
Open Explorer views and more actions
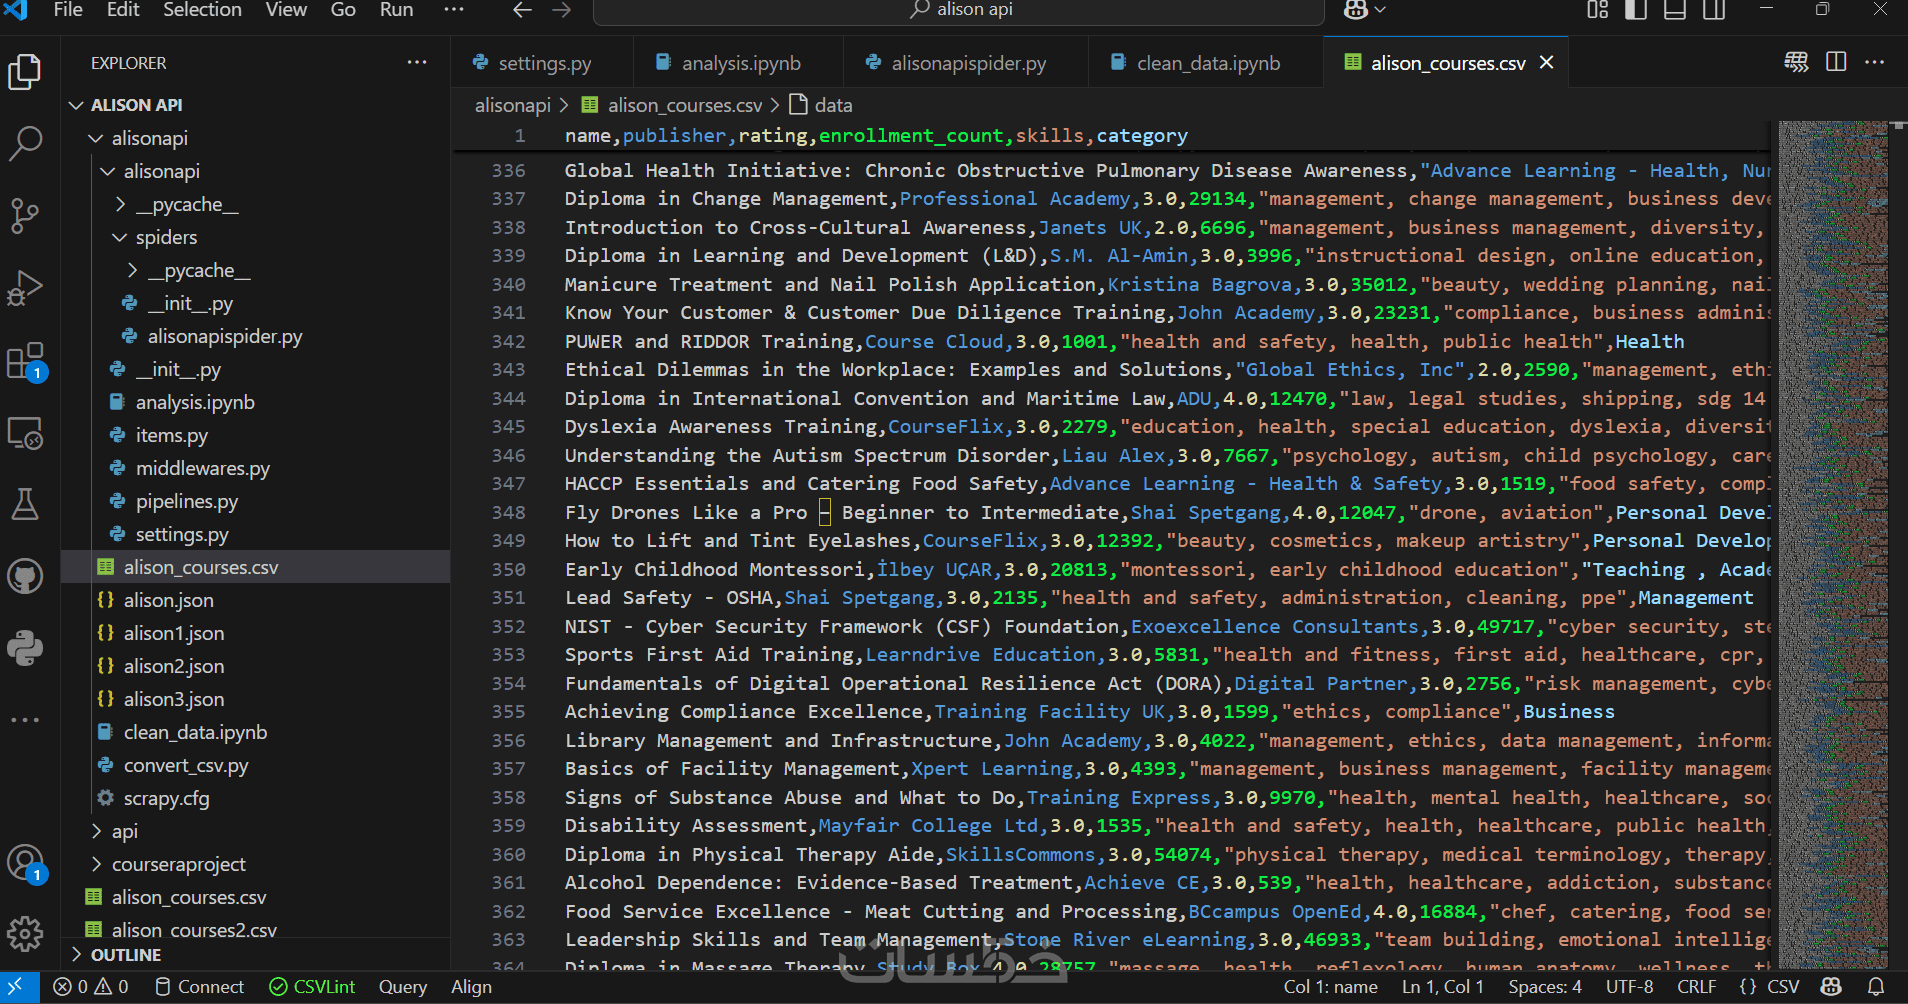(x=417, y=62)
